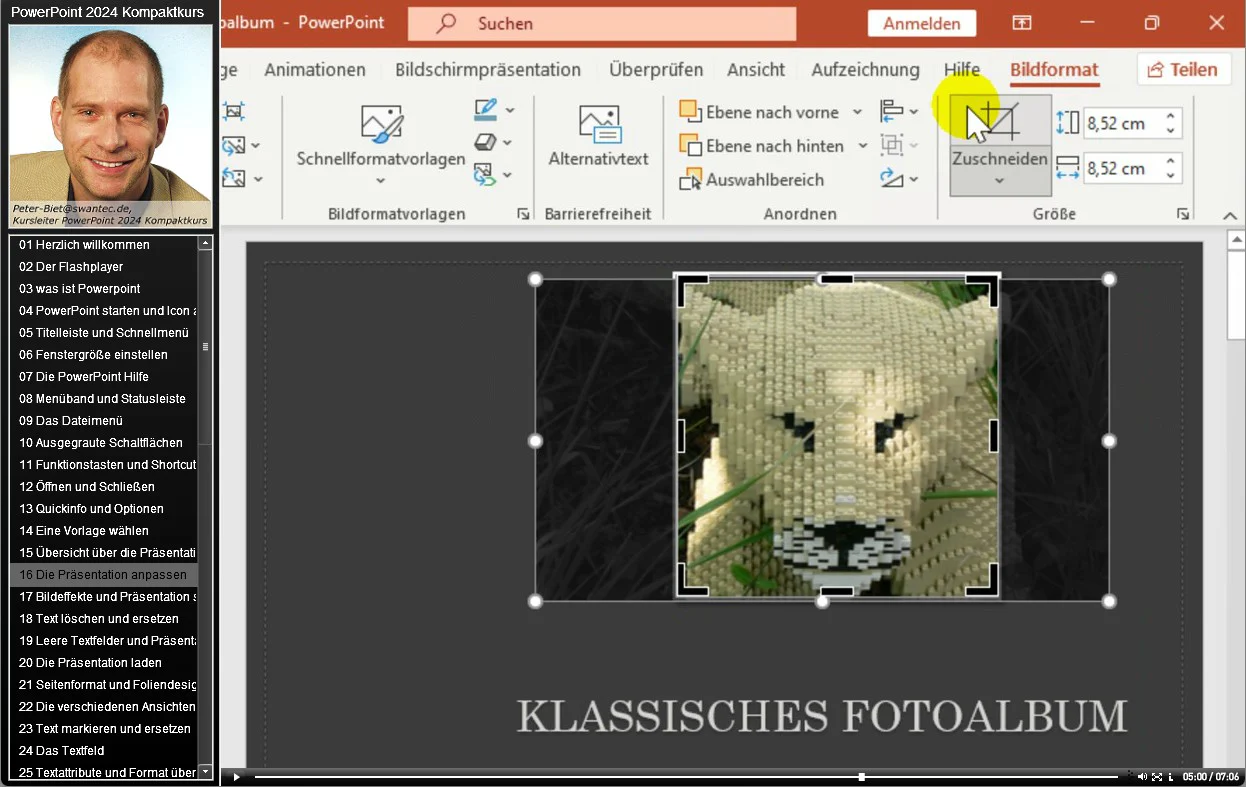
Task: Click Ebene nach hinten
Action: pos(762,146)
